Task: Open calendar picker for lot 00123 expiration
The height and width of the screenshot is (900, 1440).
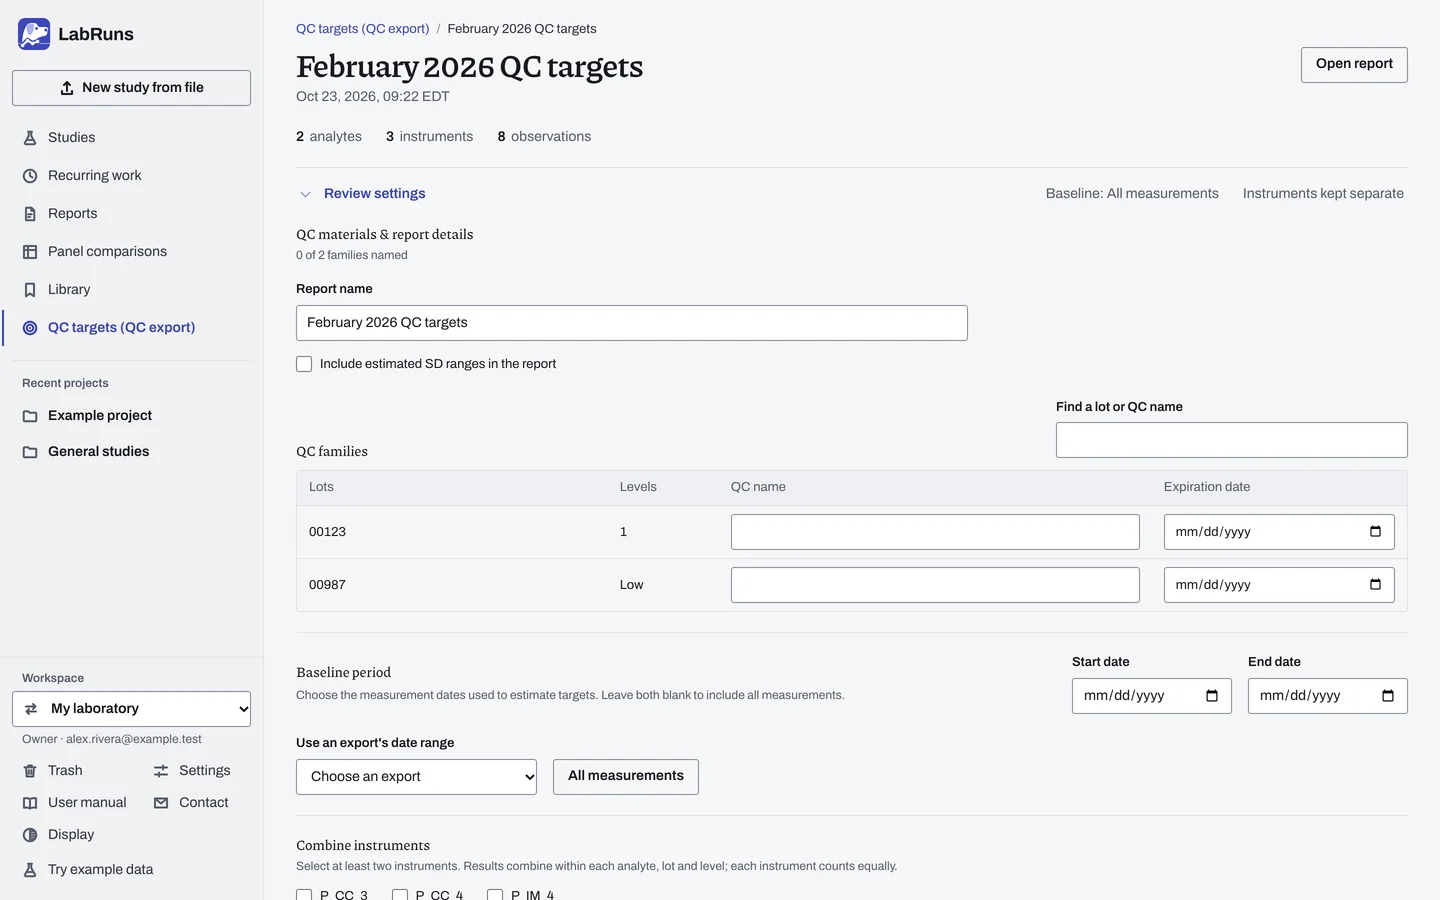Action: 1375,532
